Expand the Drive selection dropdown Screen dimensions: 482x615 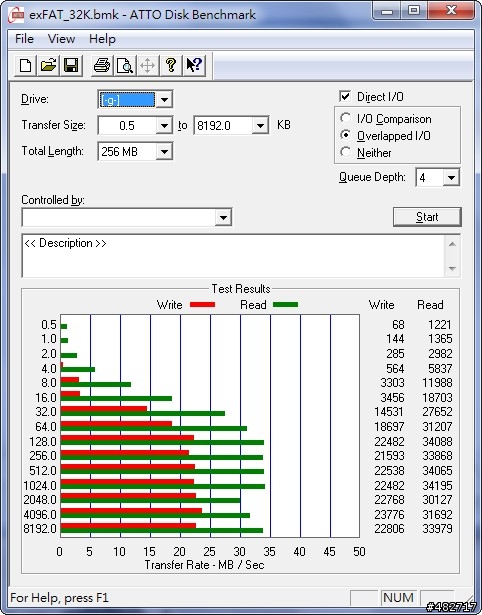(x=164, y=100)
